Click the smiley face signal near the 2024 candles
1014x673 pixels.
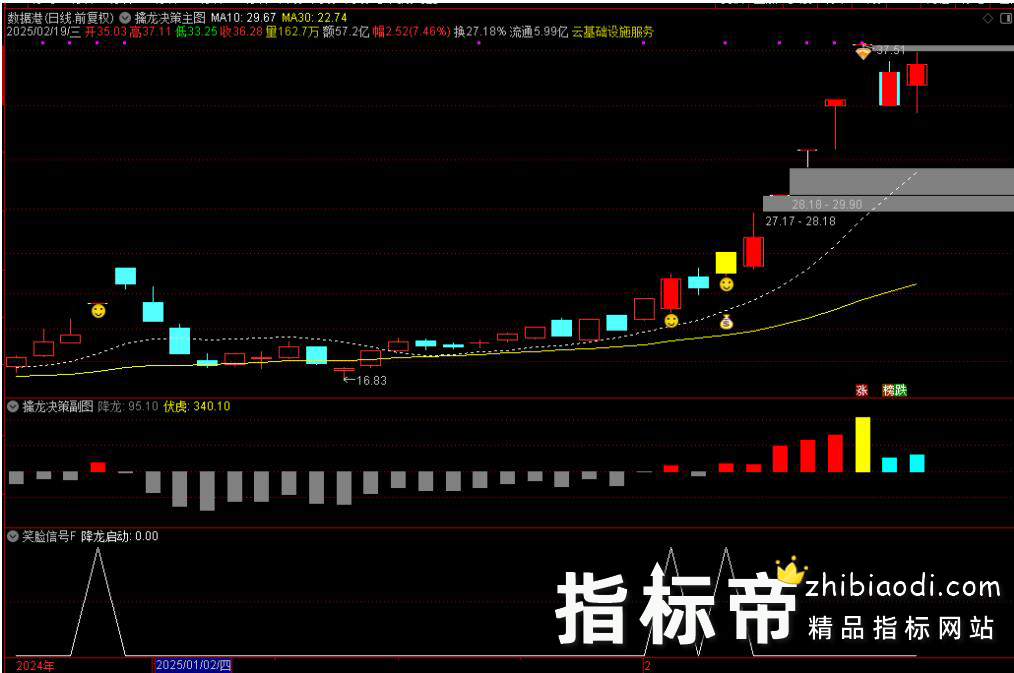point(98,311)
